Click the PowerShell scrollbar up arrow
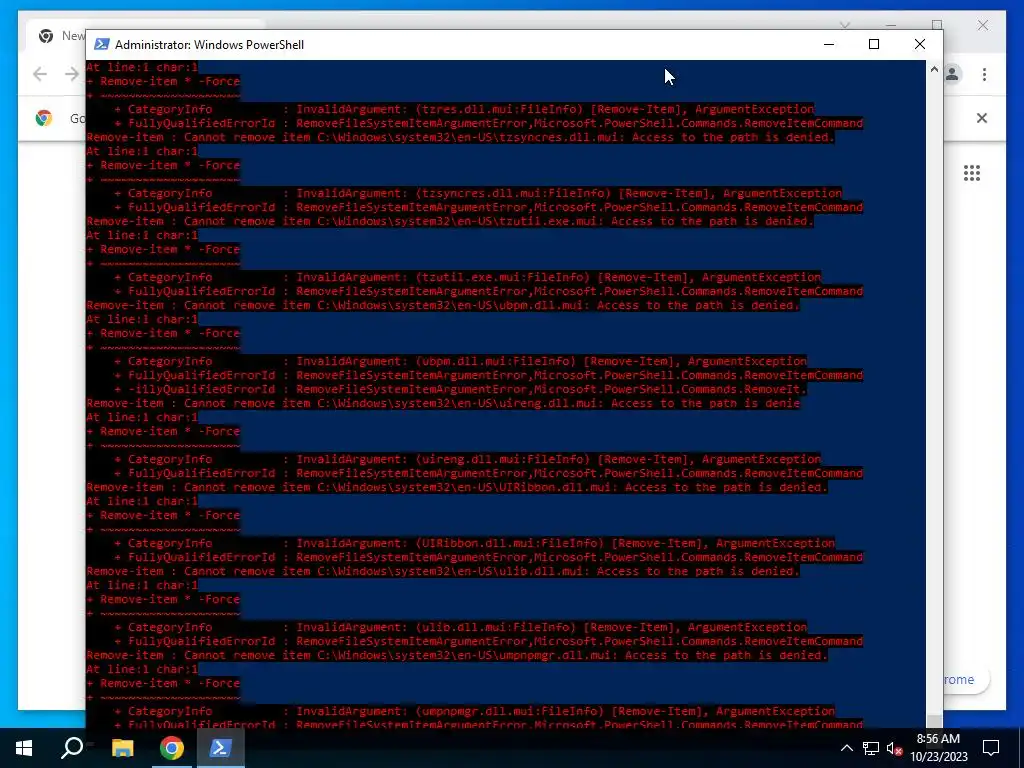 coord(934,69)
